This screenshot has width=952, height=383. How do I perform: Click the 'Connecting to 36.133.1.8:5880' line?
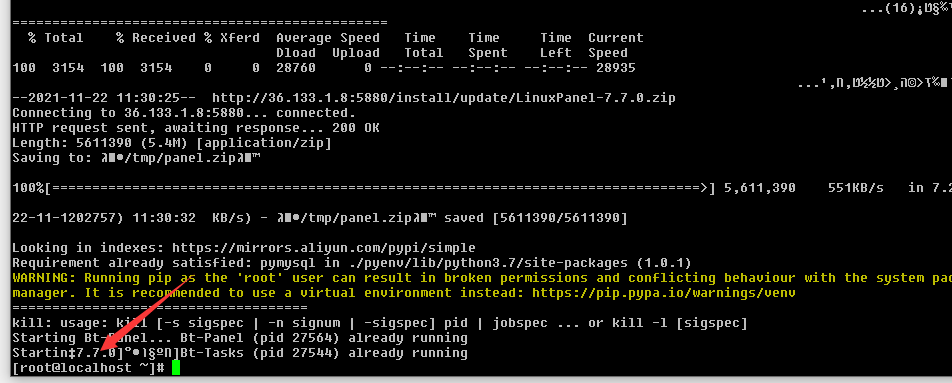click(x=184, y=113)
